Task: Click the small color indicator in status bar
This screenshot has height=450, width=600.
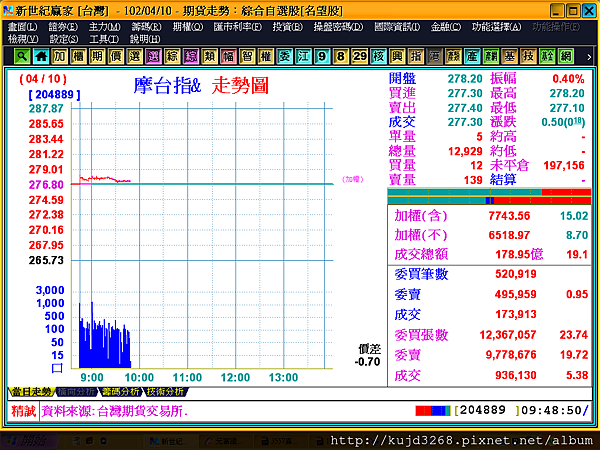Action: pos(433,411)
